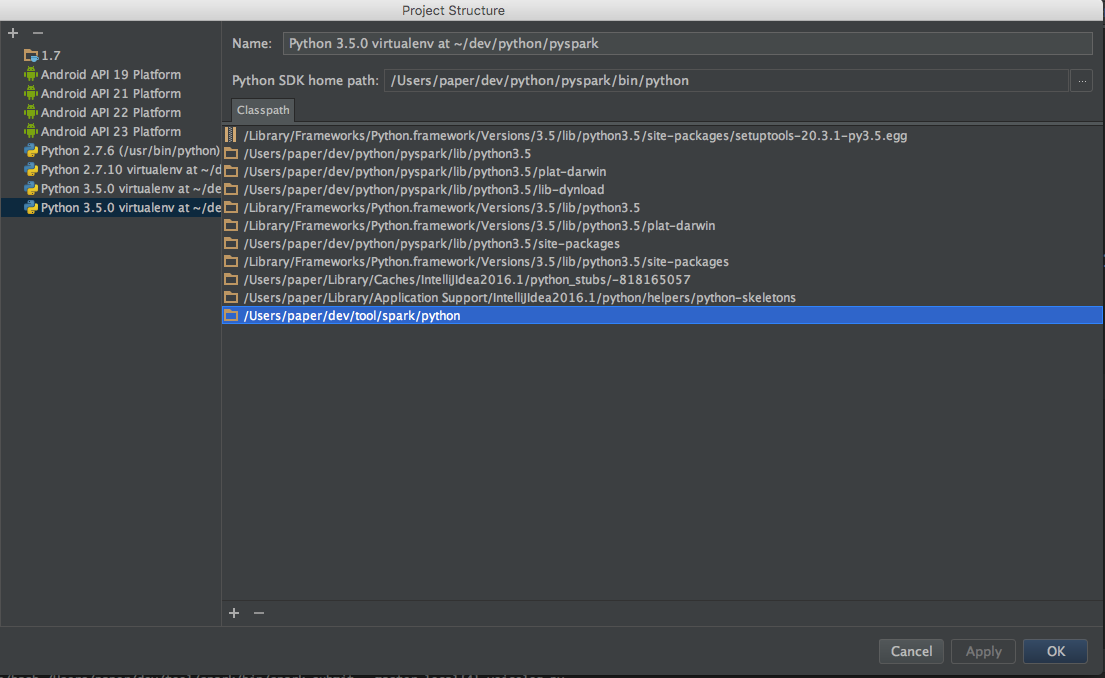Viewport: 1105px width, 678px height.
Task: Remove the selected classpath entry
Action: (259, 613)
